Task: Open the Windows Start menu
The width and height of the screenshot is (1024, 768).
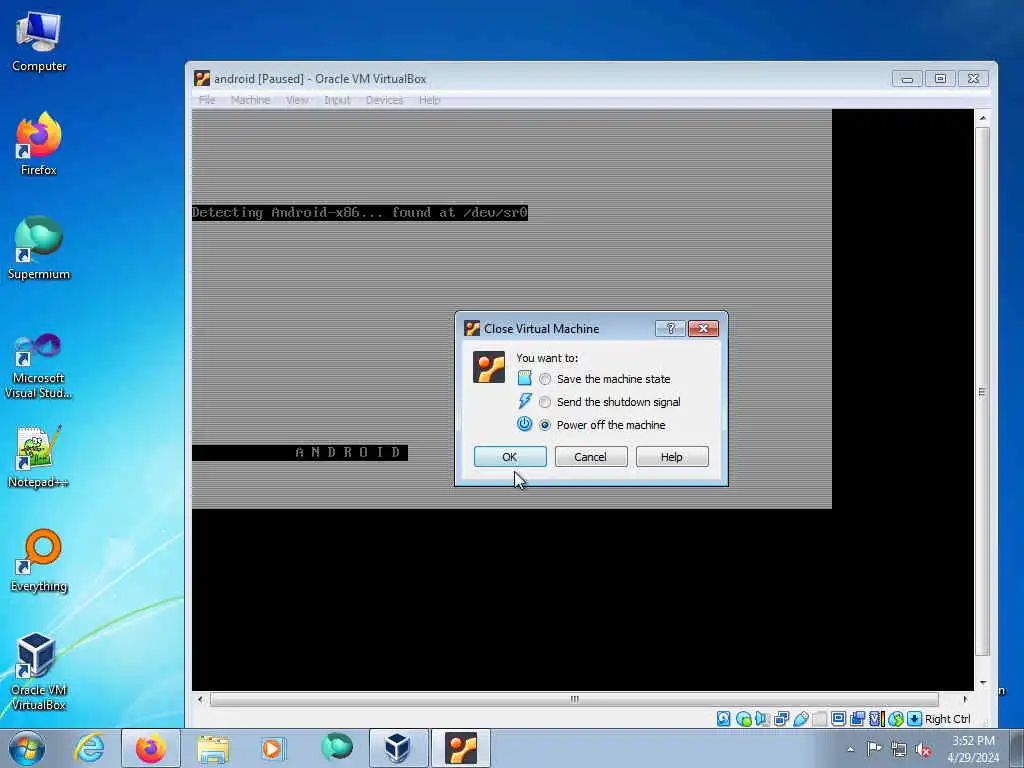Action: click(x=27, y=748)
